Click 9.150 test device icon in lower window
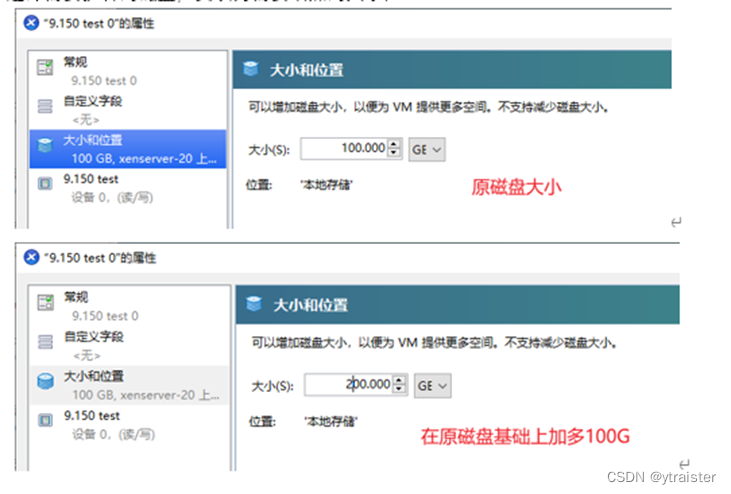731x494 pixels. (46, 420)
